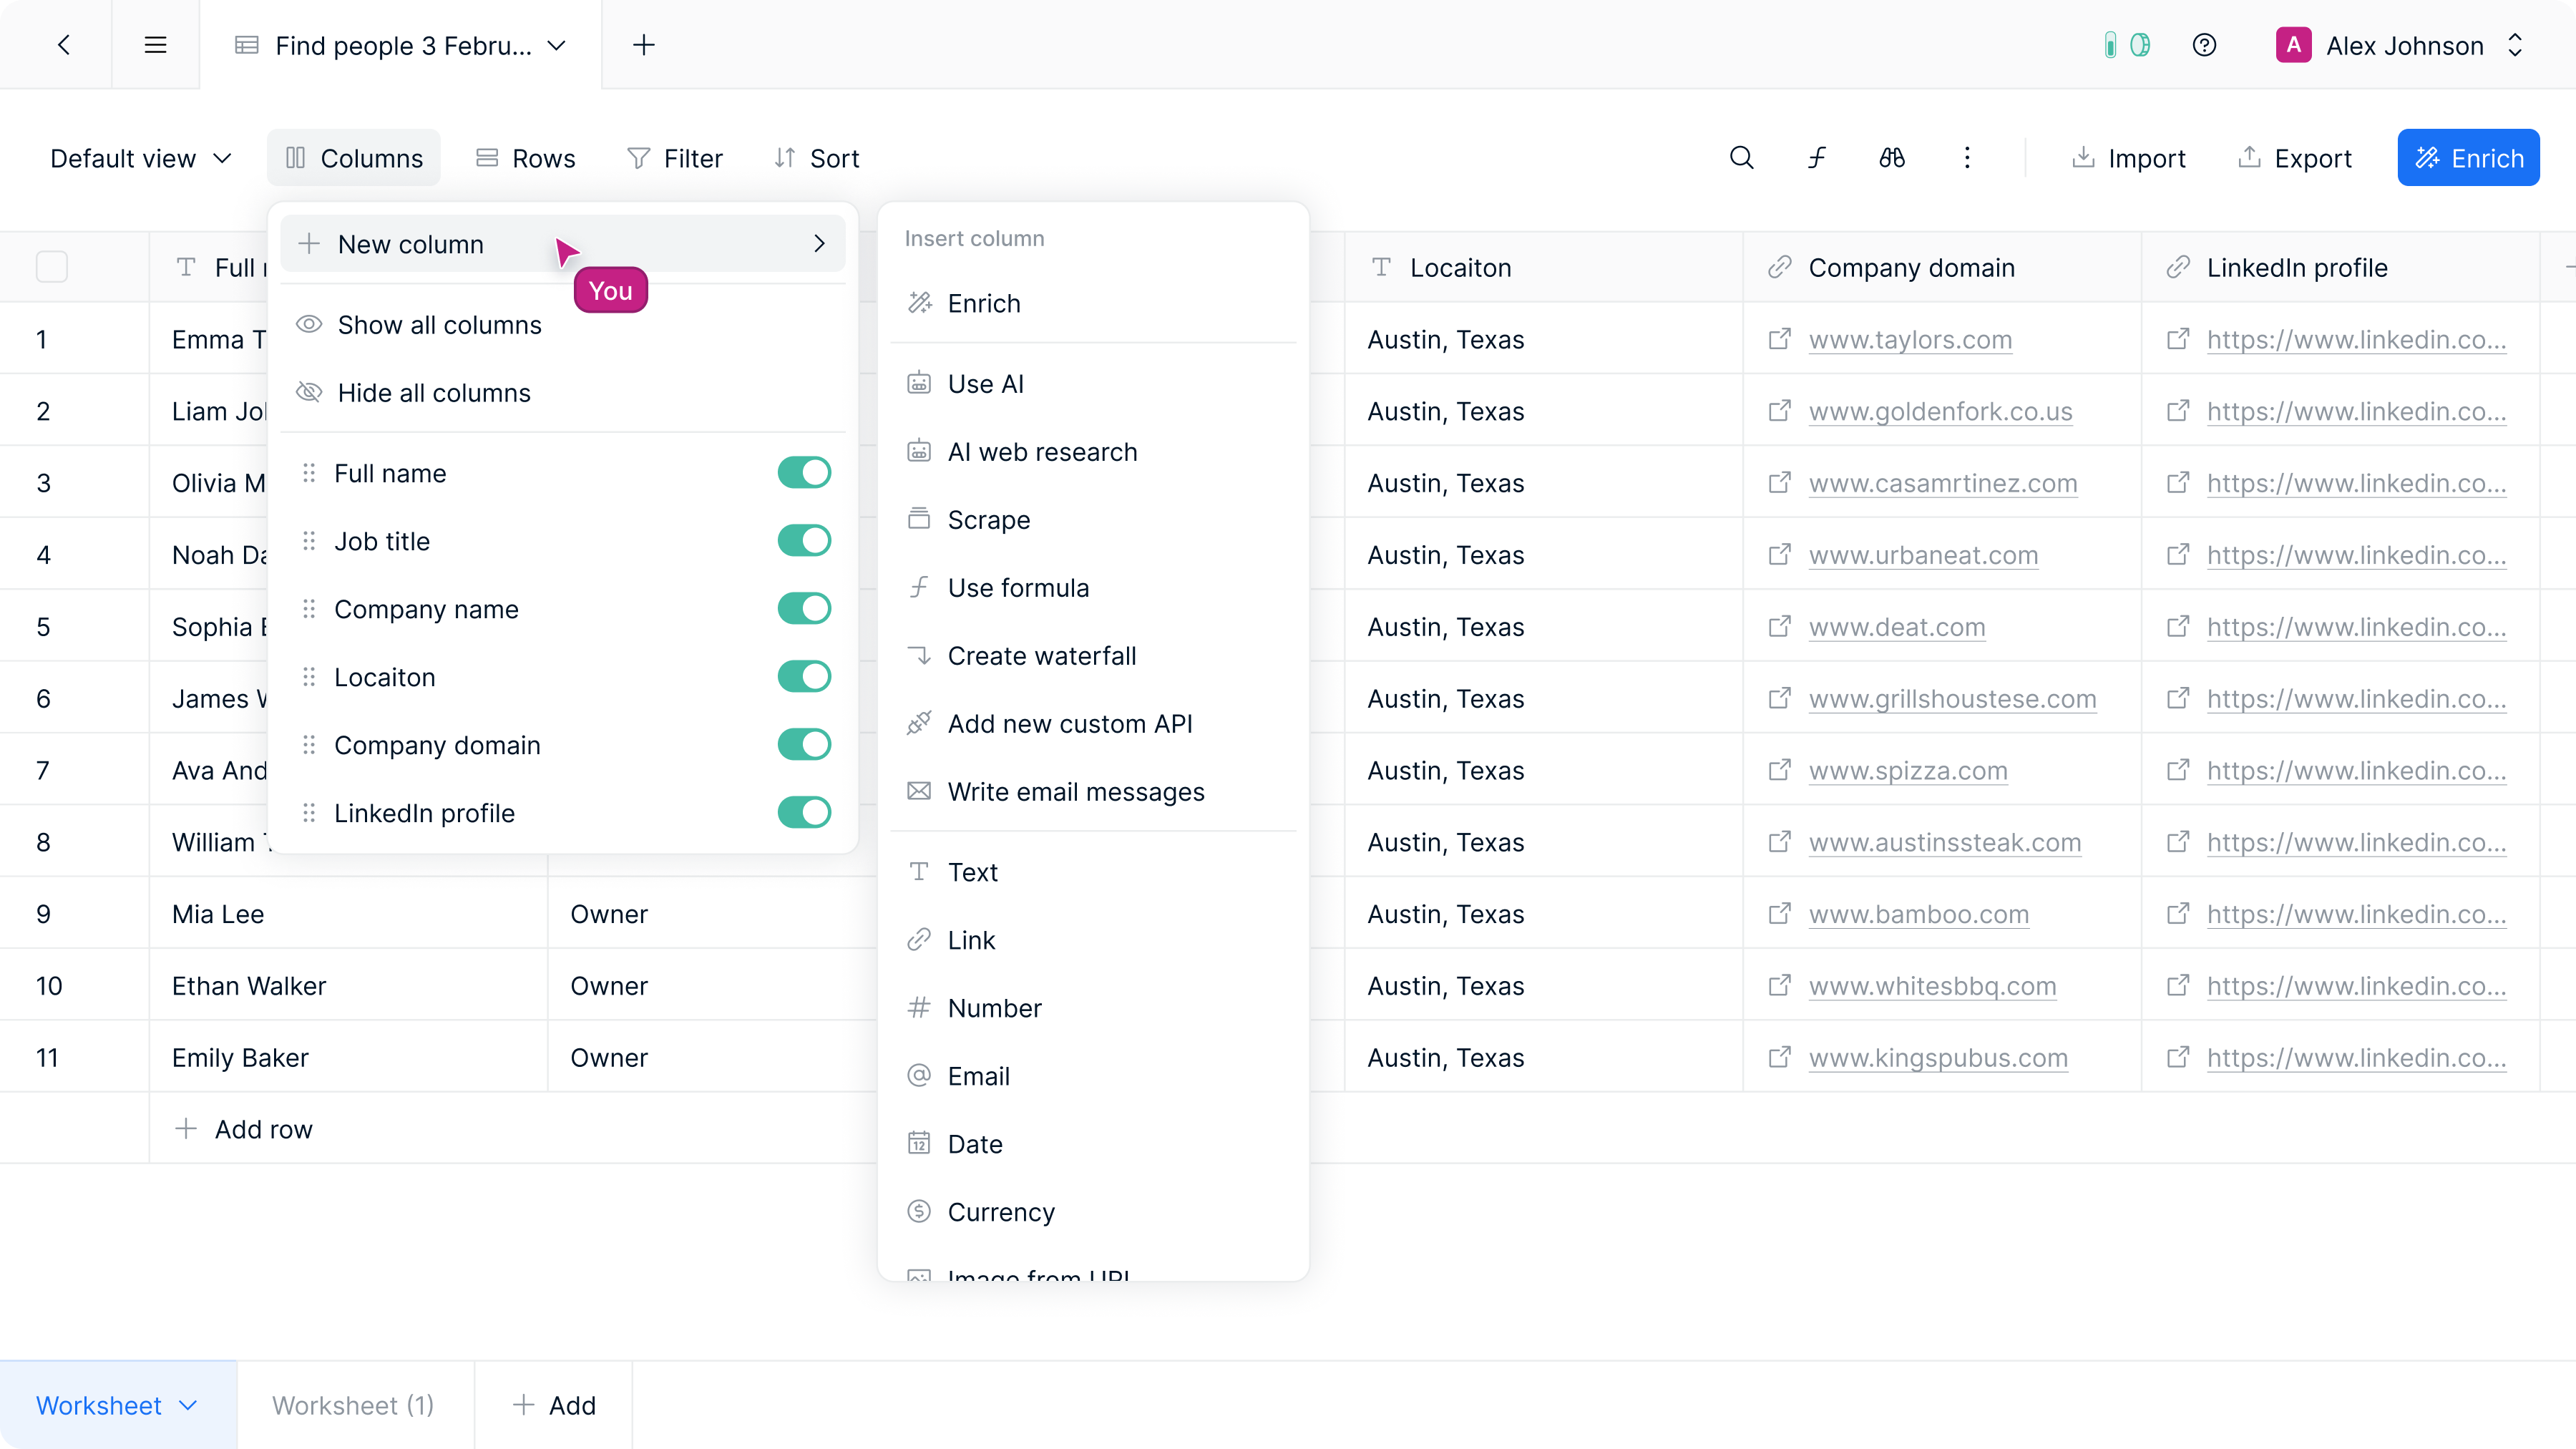This screenshot has height=1449, width=2576.
Task: Click the Import button
Action: (x=2129, y=158)
